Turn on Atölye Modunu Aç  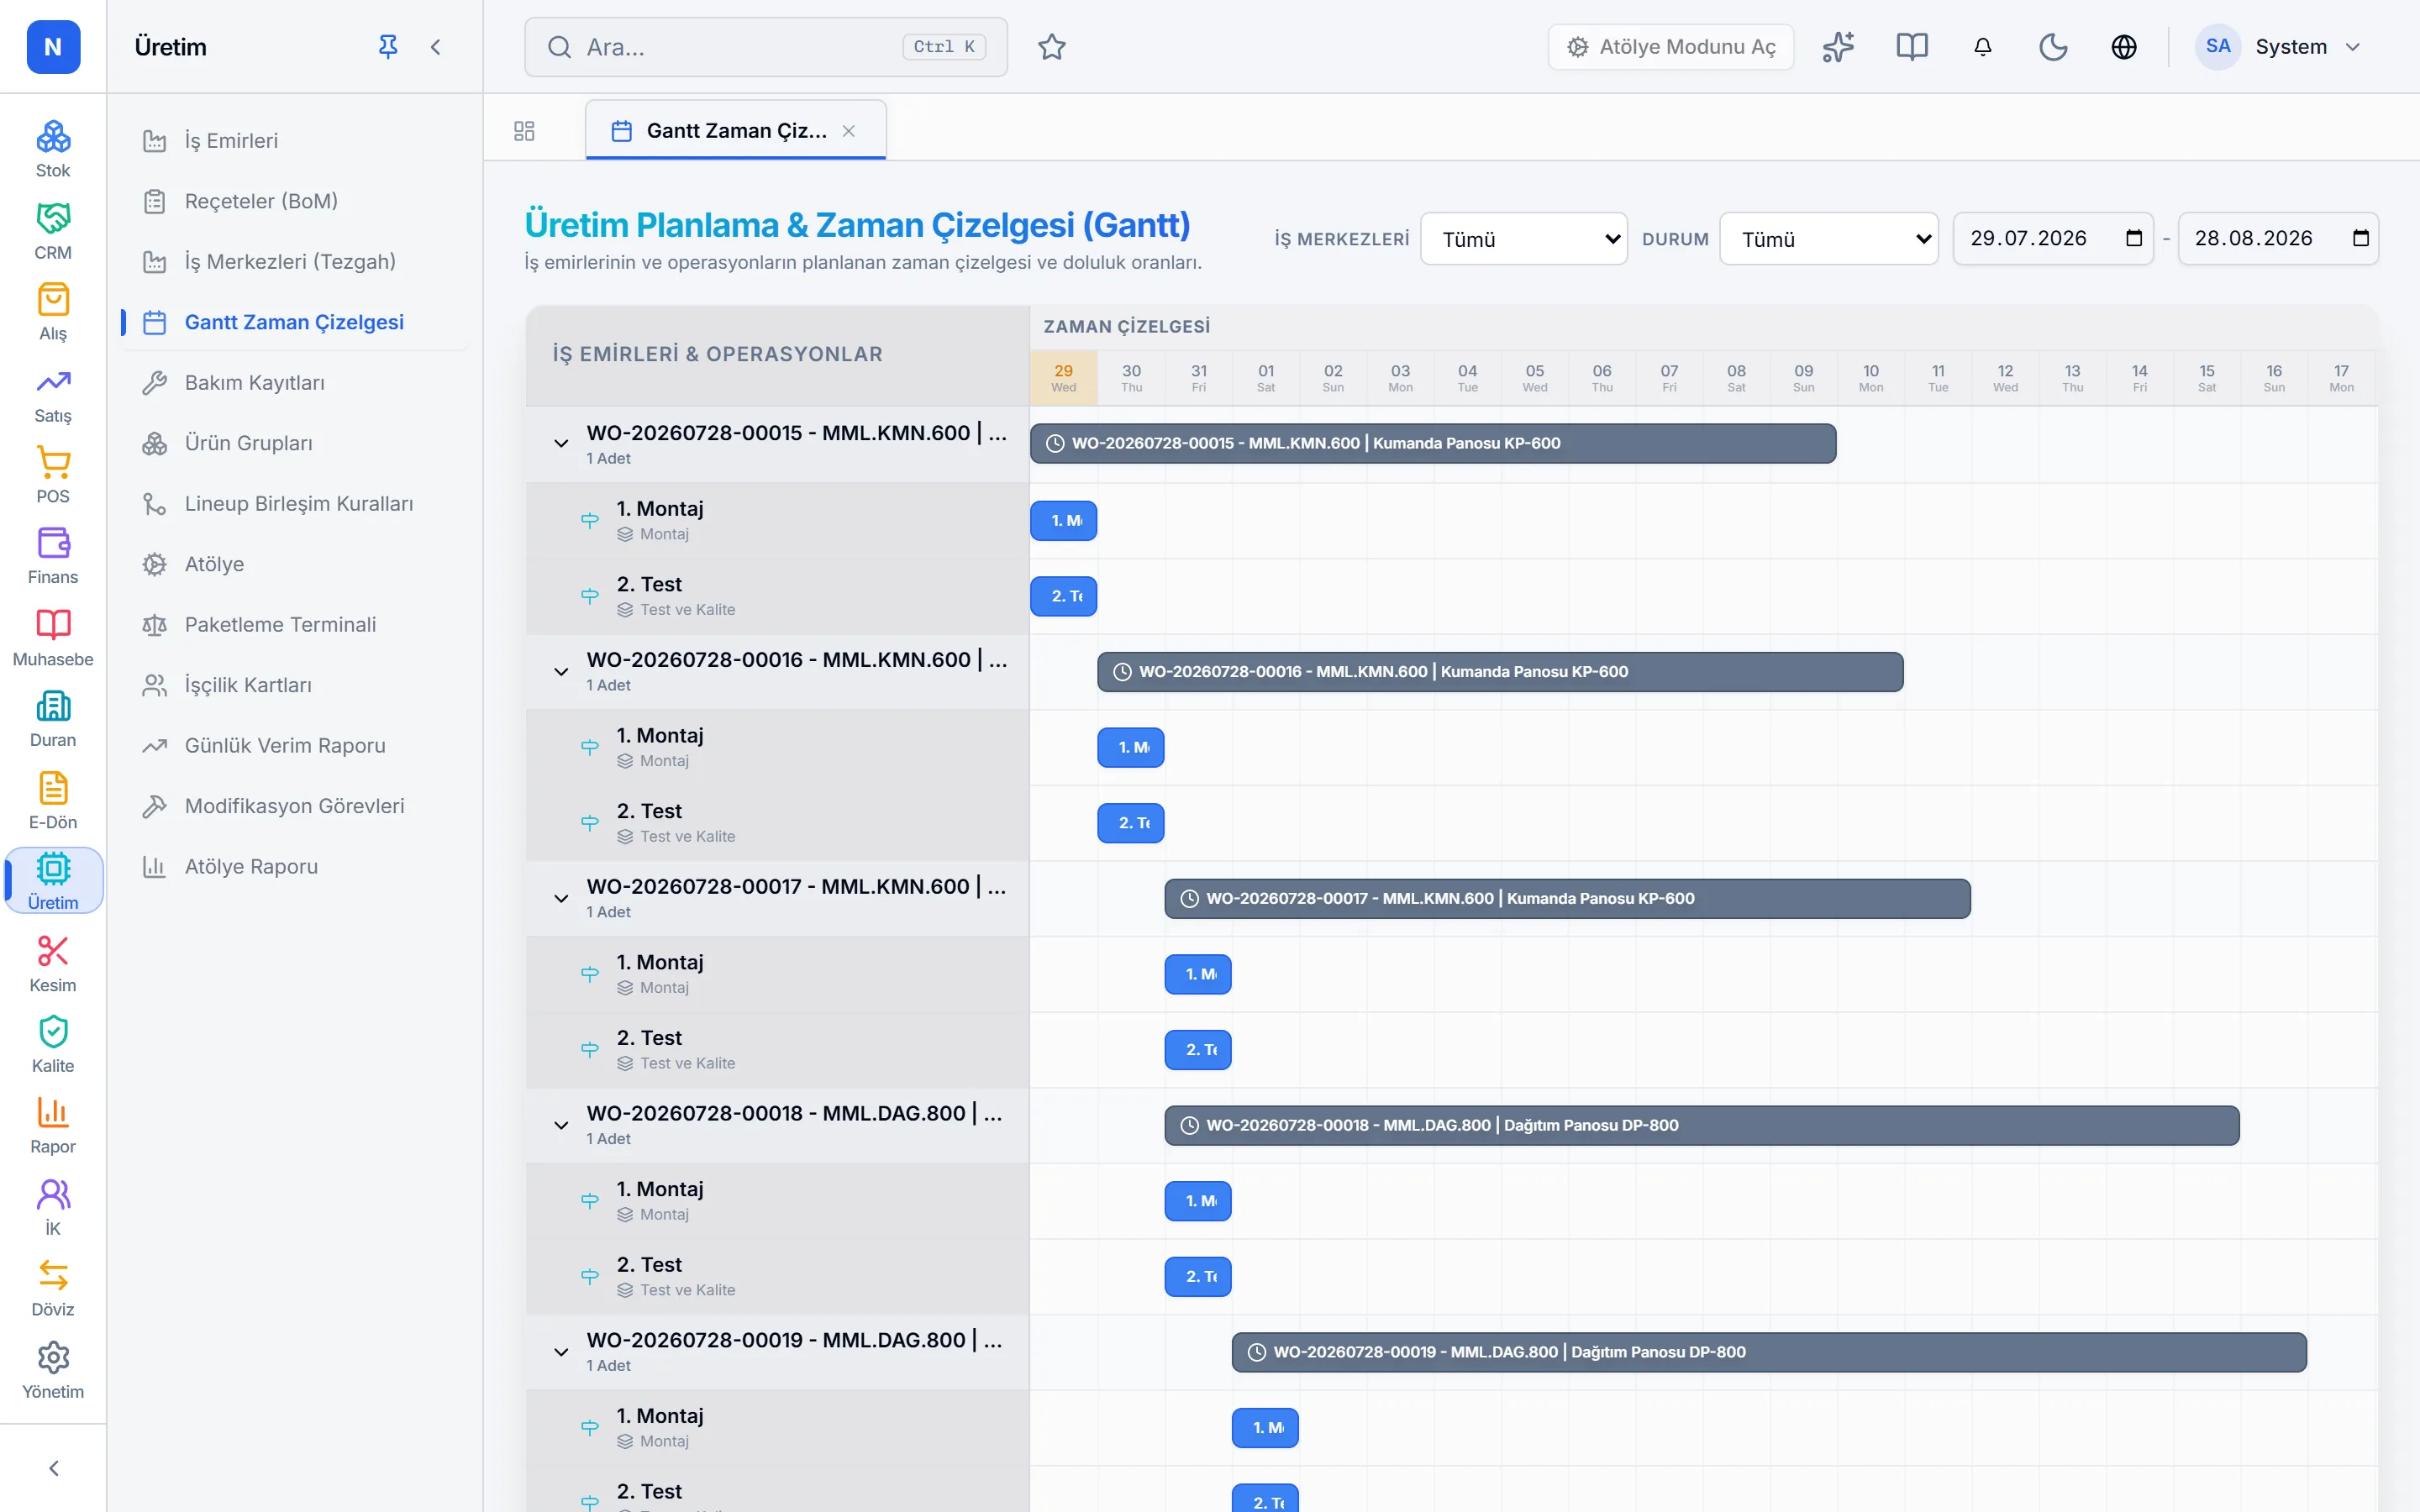point(1671,47)
